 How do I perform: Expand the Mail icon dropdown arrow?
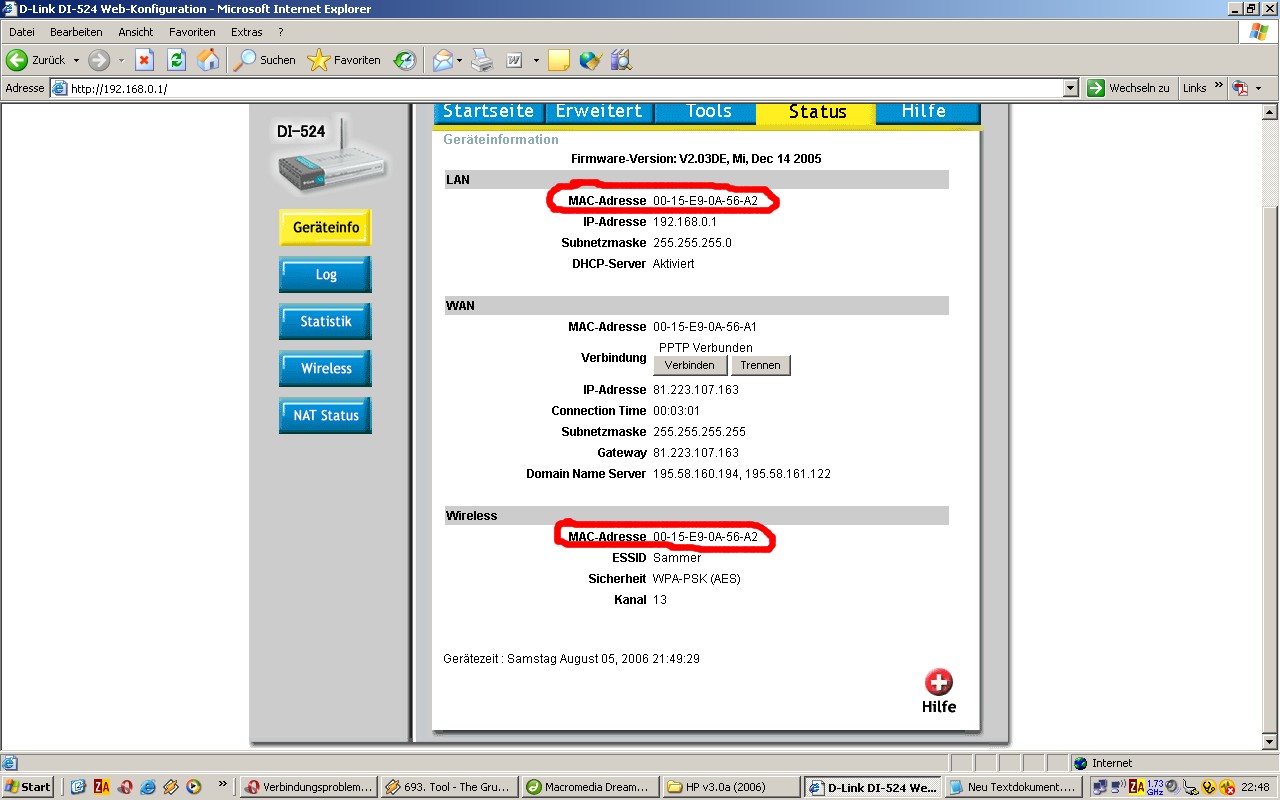point(461,61)
